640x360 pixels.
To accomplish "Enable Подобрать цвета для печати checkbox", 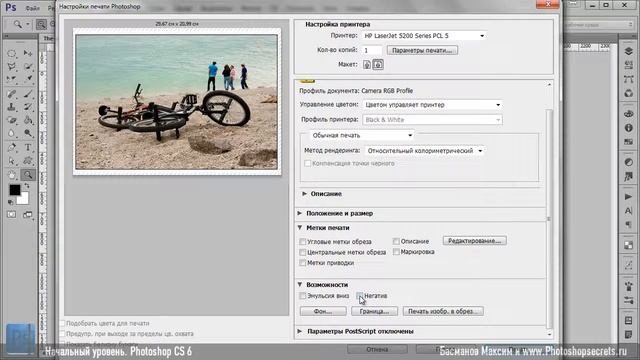I will [62, 323].
